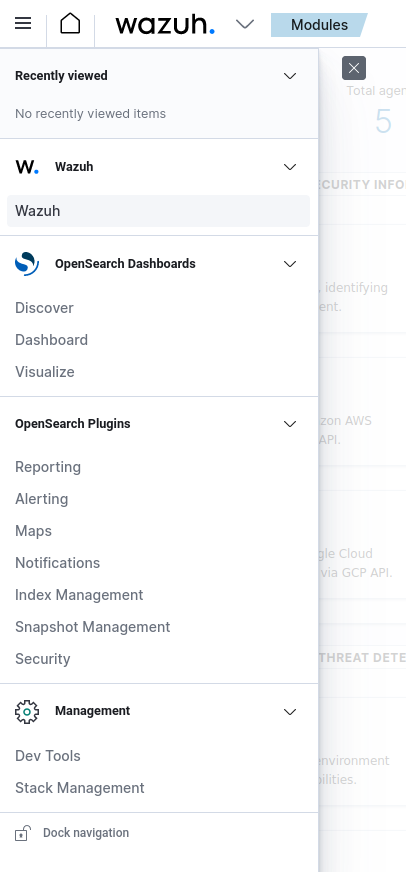Image resolution: width=406 pixels, height=872 pixels.
Task: Click the Dock navigation lock icon
Action: point(23,833)
